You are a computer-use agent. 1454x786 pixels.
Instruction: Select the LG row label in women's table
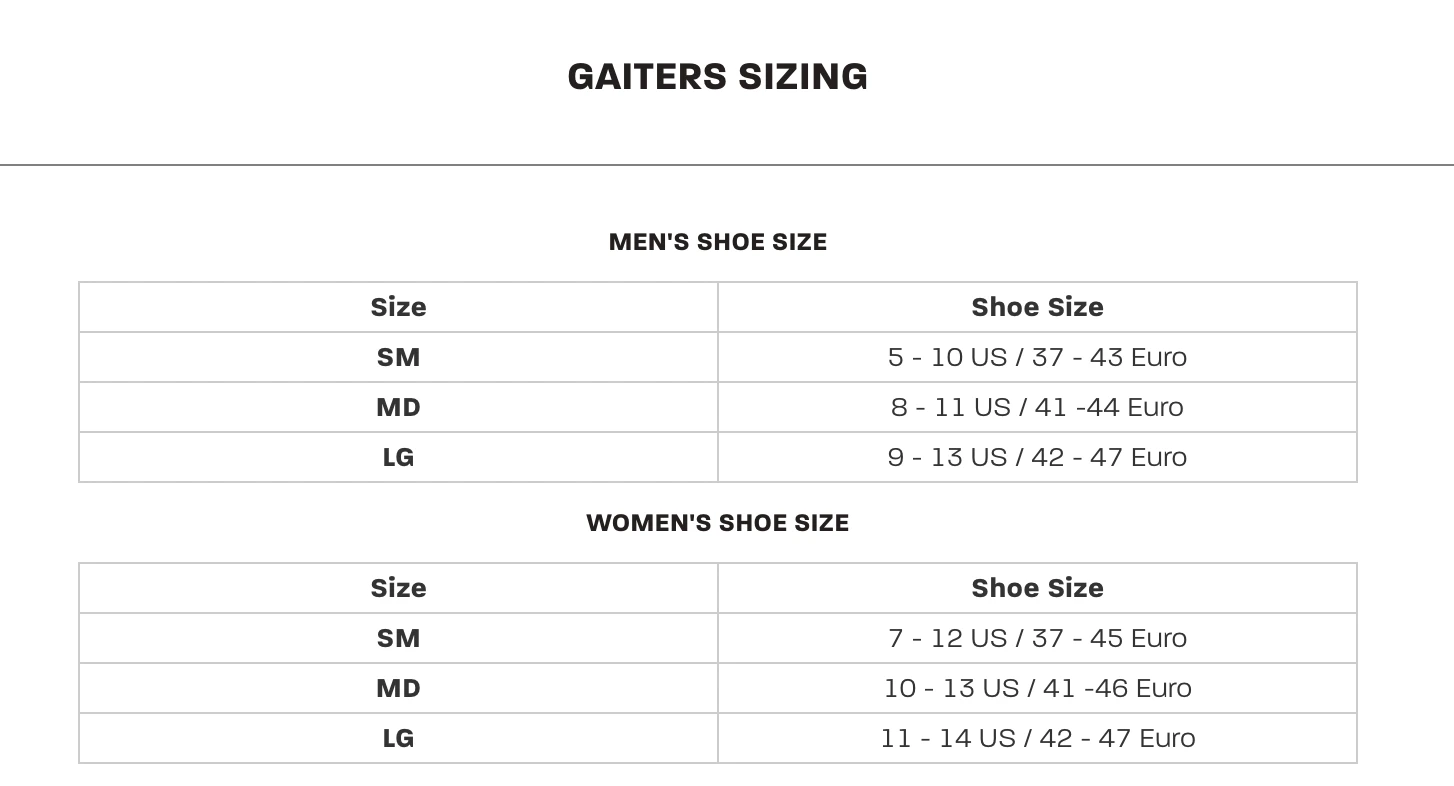[398, 738]
